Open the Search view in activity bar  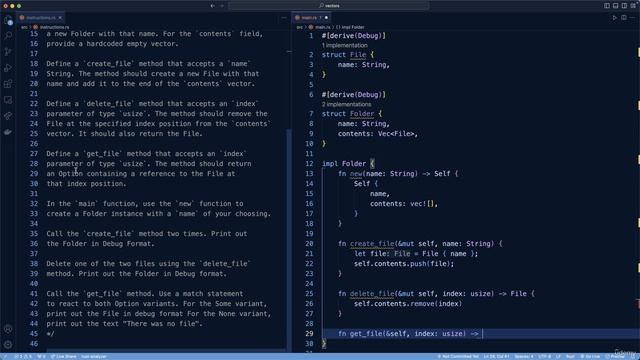(x=8, y=36)
